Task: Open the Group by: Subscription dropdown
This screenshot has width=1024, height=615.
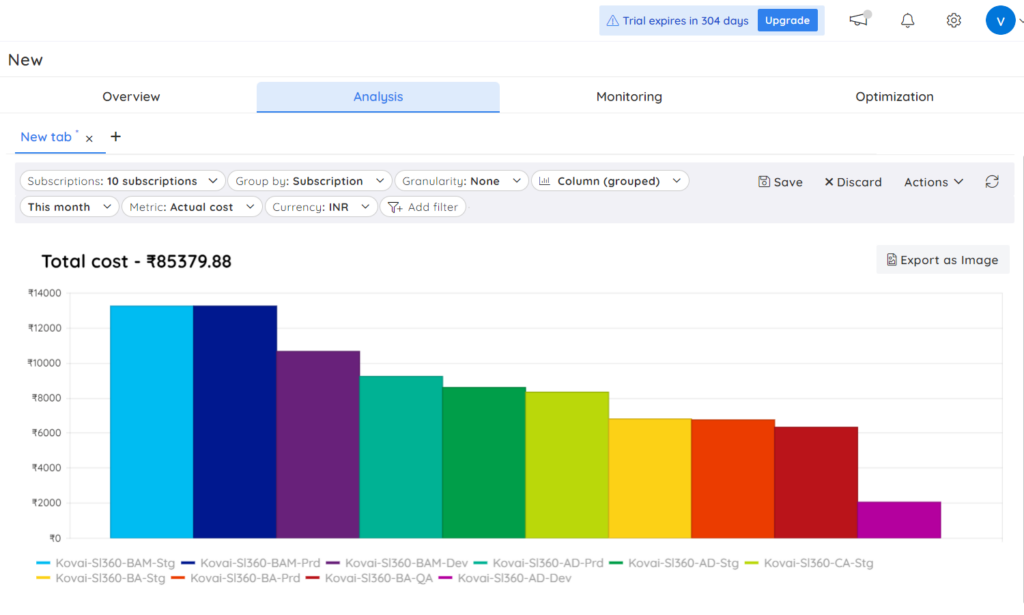Action: (x=309, y=181)
